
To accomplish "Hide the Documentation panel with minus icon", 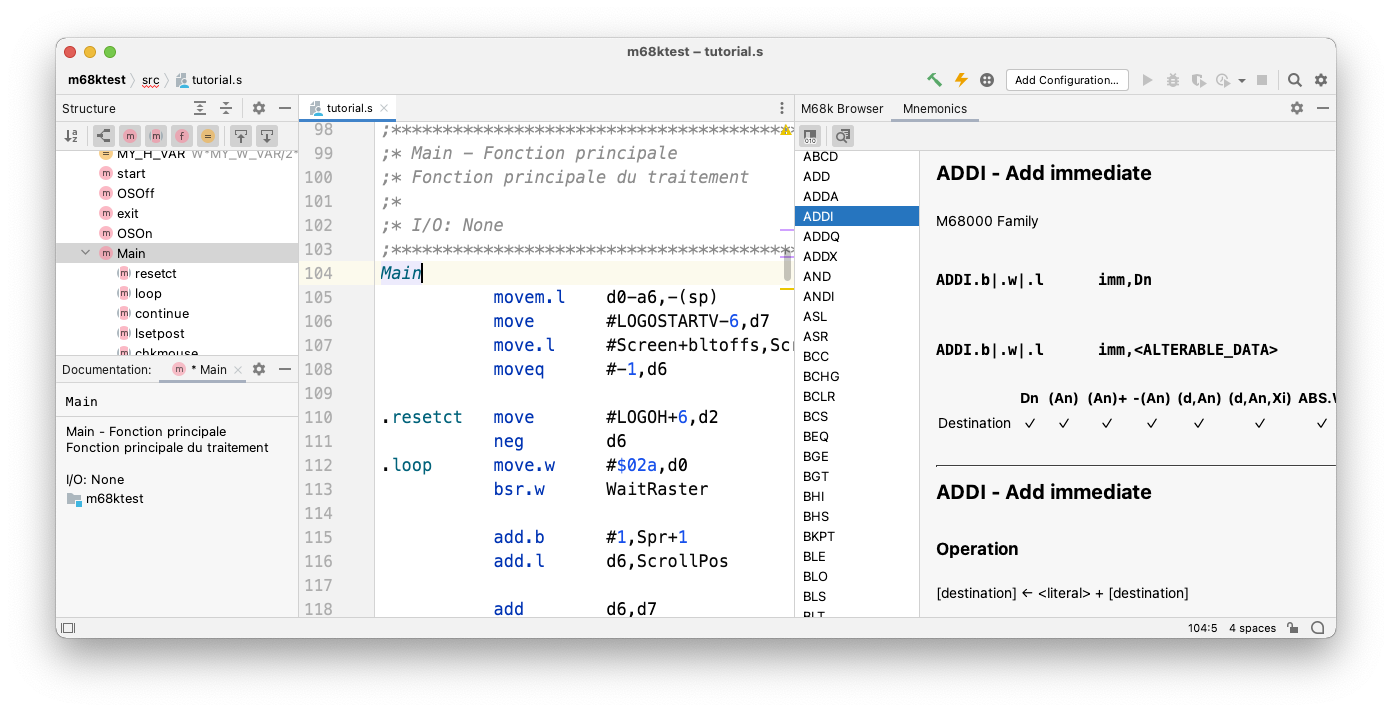I will pyautogui.click(x=285, y=369).
